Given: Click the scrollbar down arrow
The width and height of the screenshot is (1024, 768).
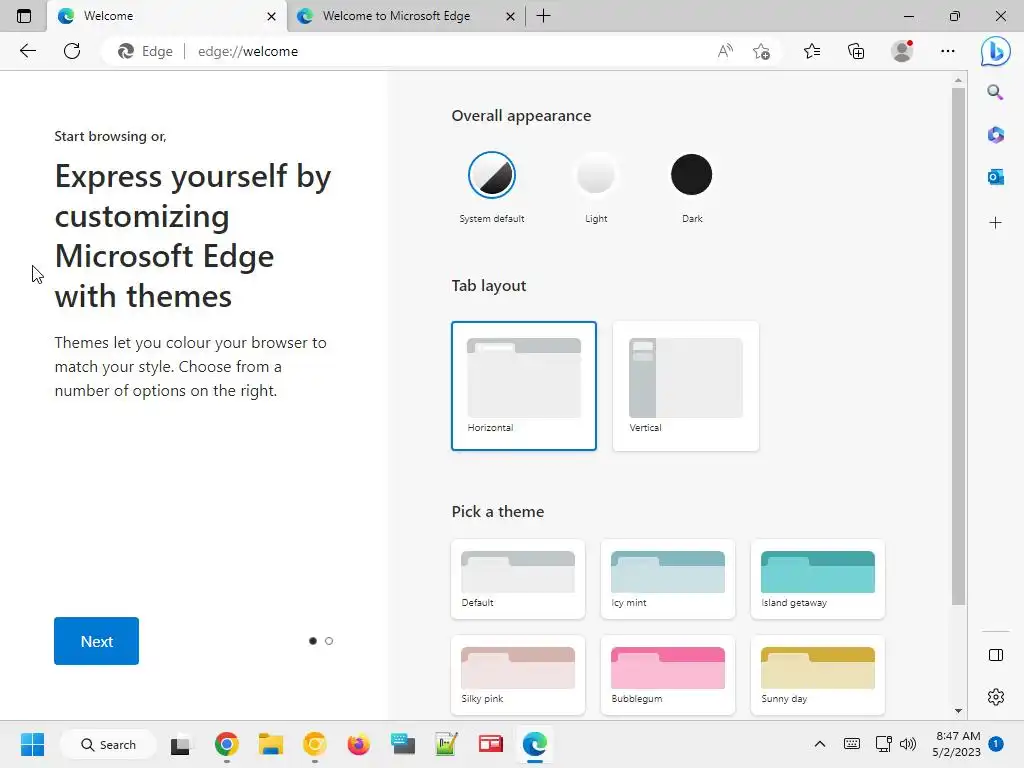Looking at the screenshot, I should coord(958,711).
